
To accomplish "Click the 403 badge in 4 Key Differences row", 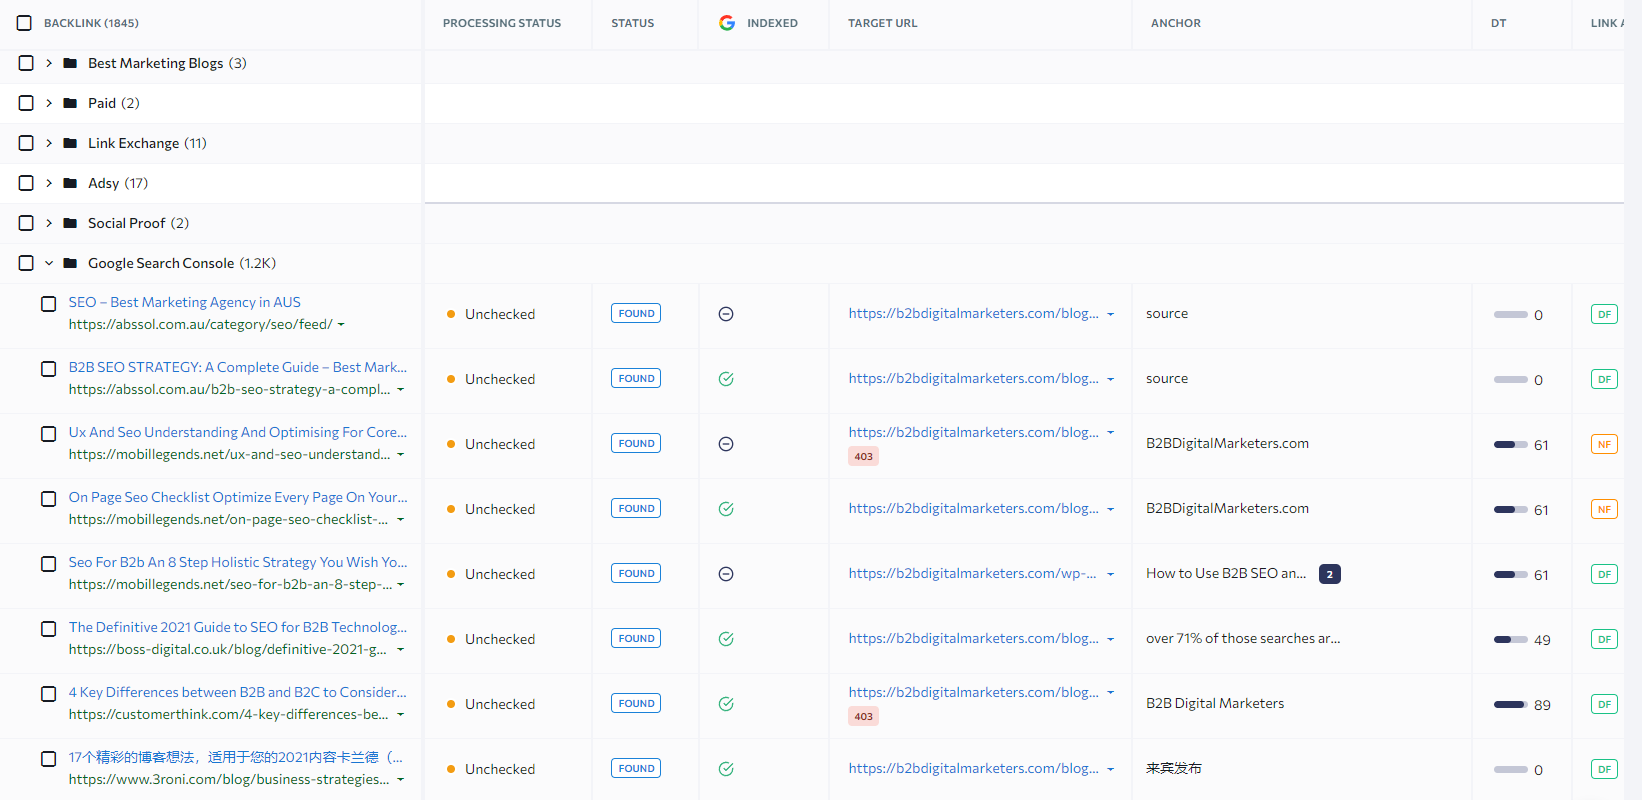I will tap(864, 716).
